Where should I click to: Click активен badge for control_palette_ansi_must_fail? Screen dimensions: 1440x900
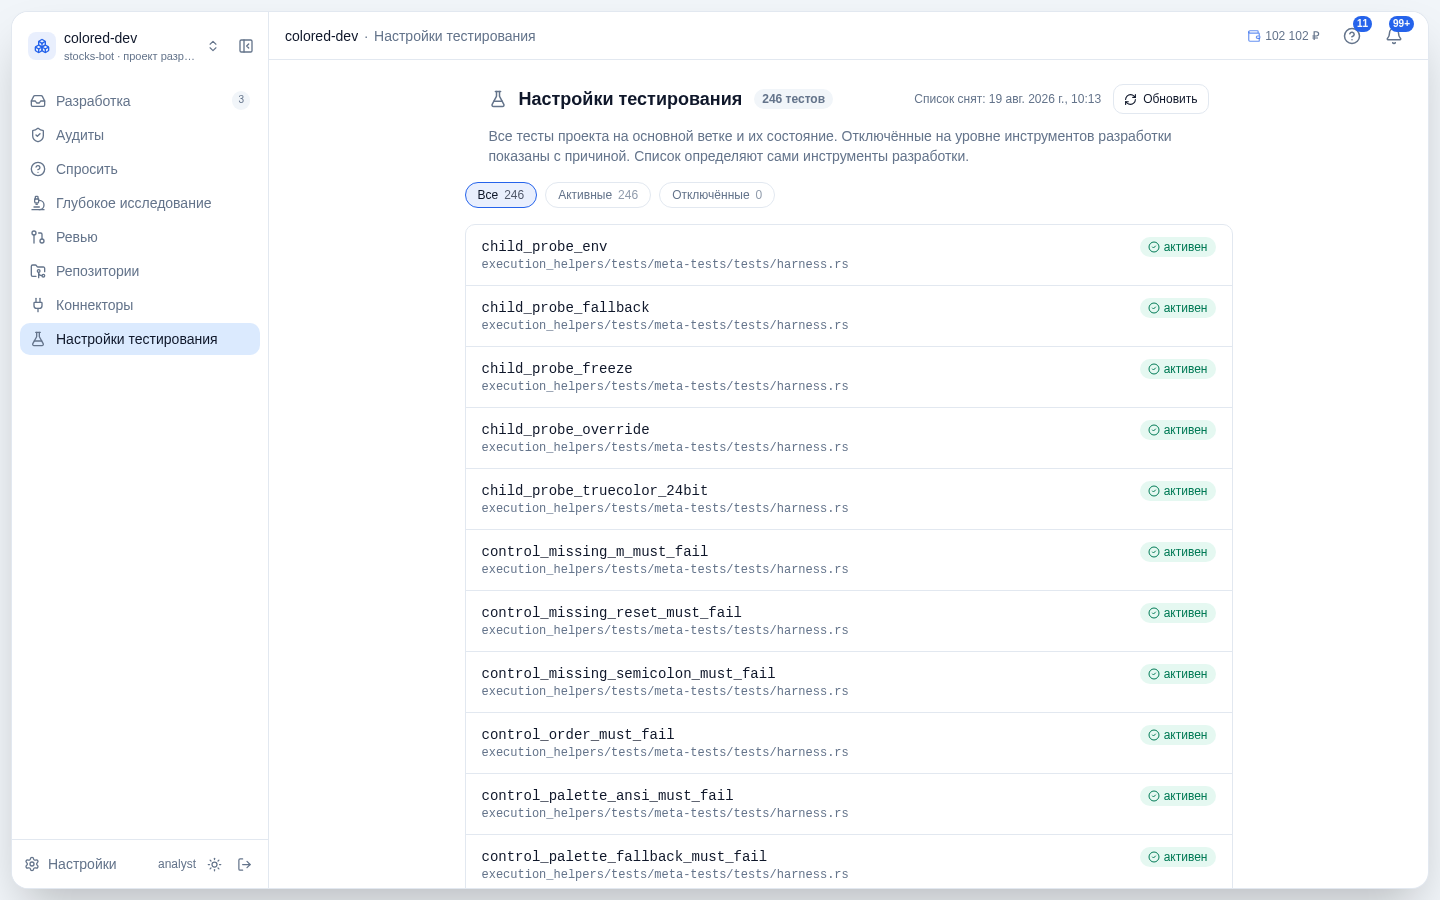(x=1178, y=796)
